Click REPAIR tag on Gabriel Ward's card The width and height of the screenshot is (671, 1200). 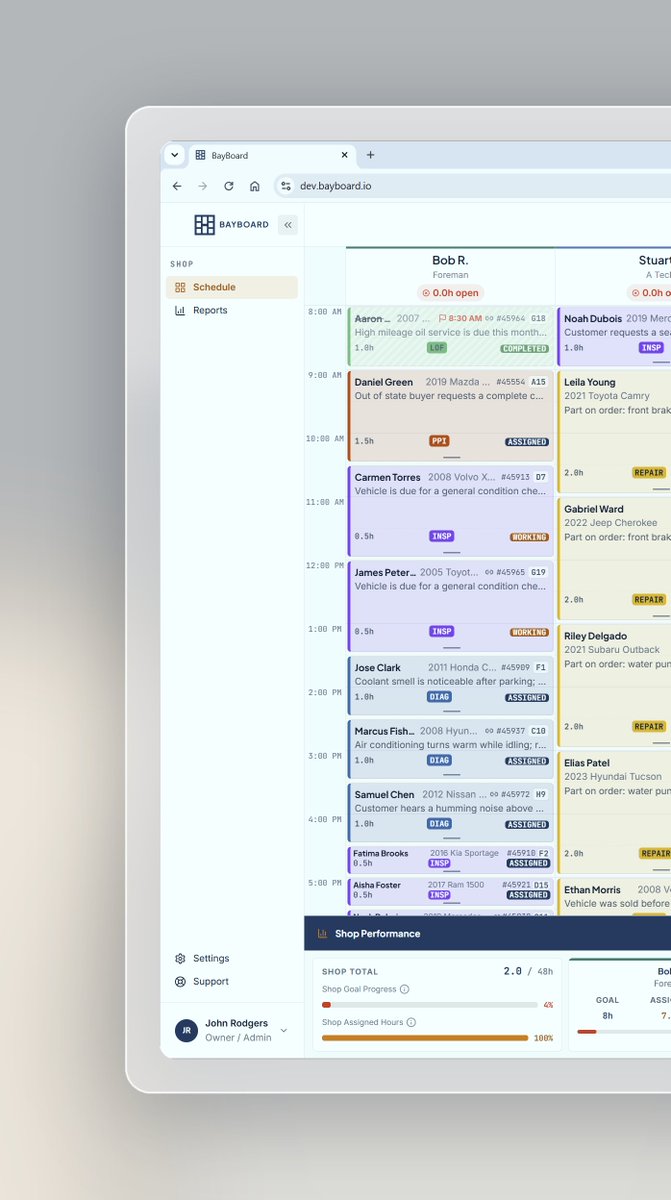coord(649,600)
